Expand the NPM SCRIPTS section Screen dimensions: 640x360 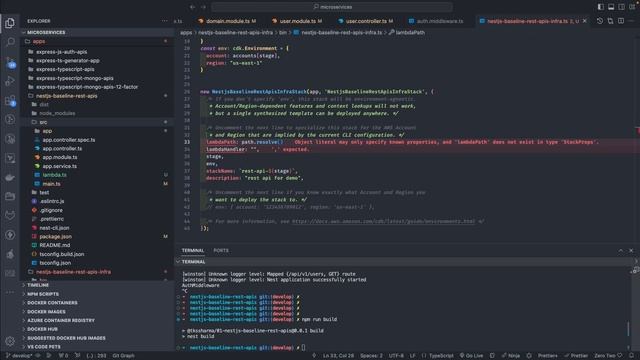point(97,294)
